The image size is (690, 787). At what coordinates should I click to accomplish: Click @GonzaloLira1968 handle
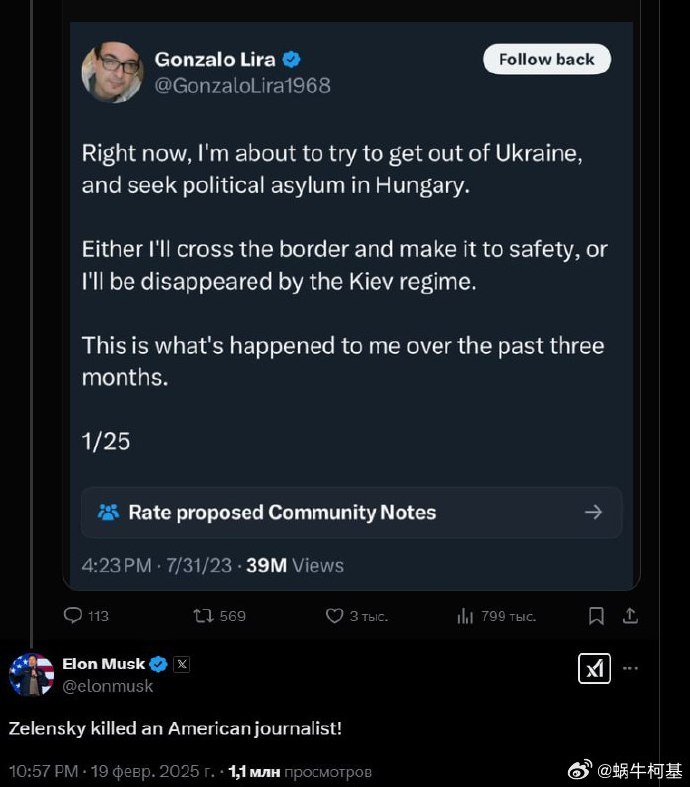click(242, 86)
